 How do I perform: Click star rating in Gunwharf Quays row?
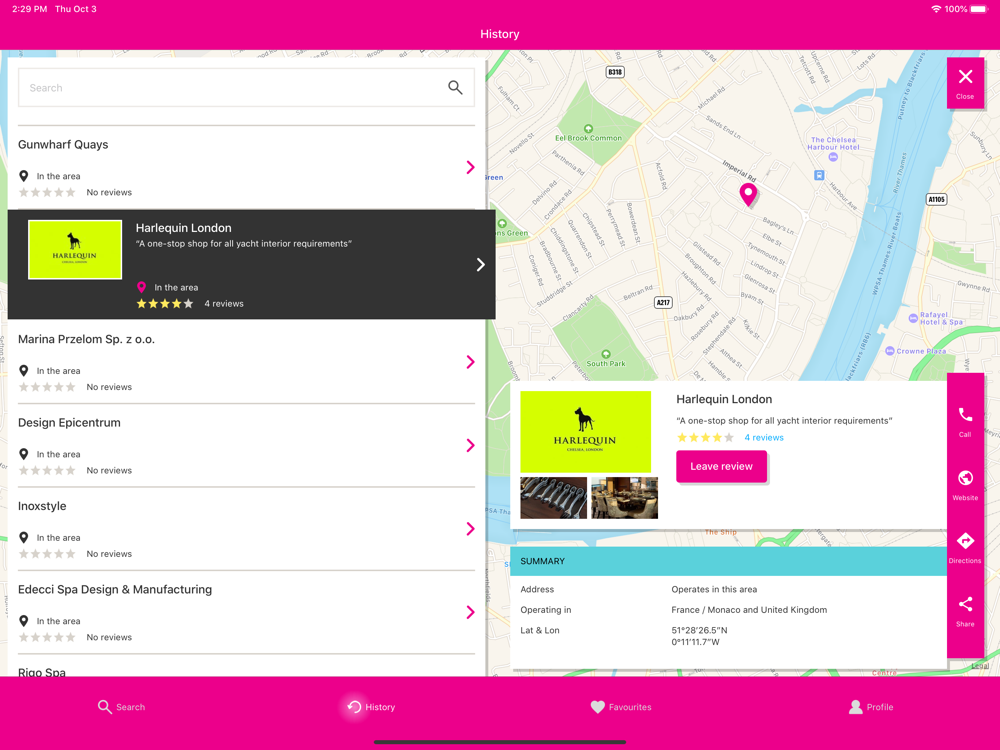[47, 192]
